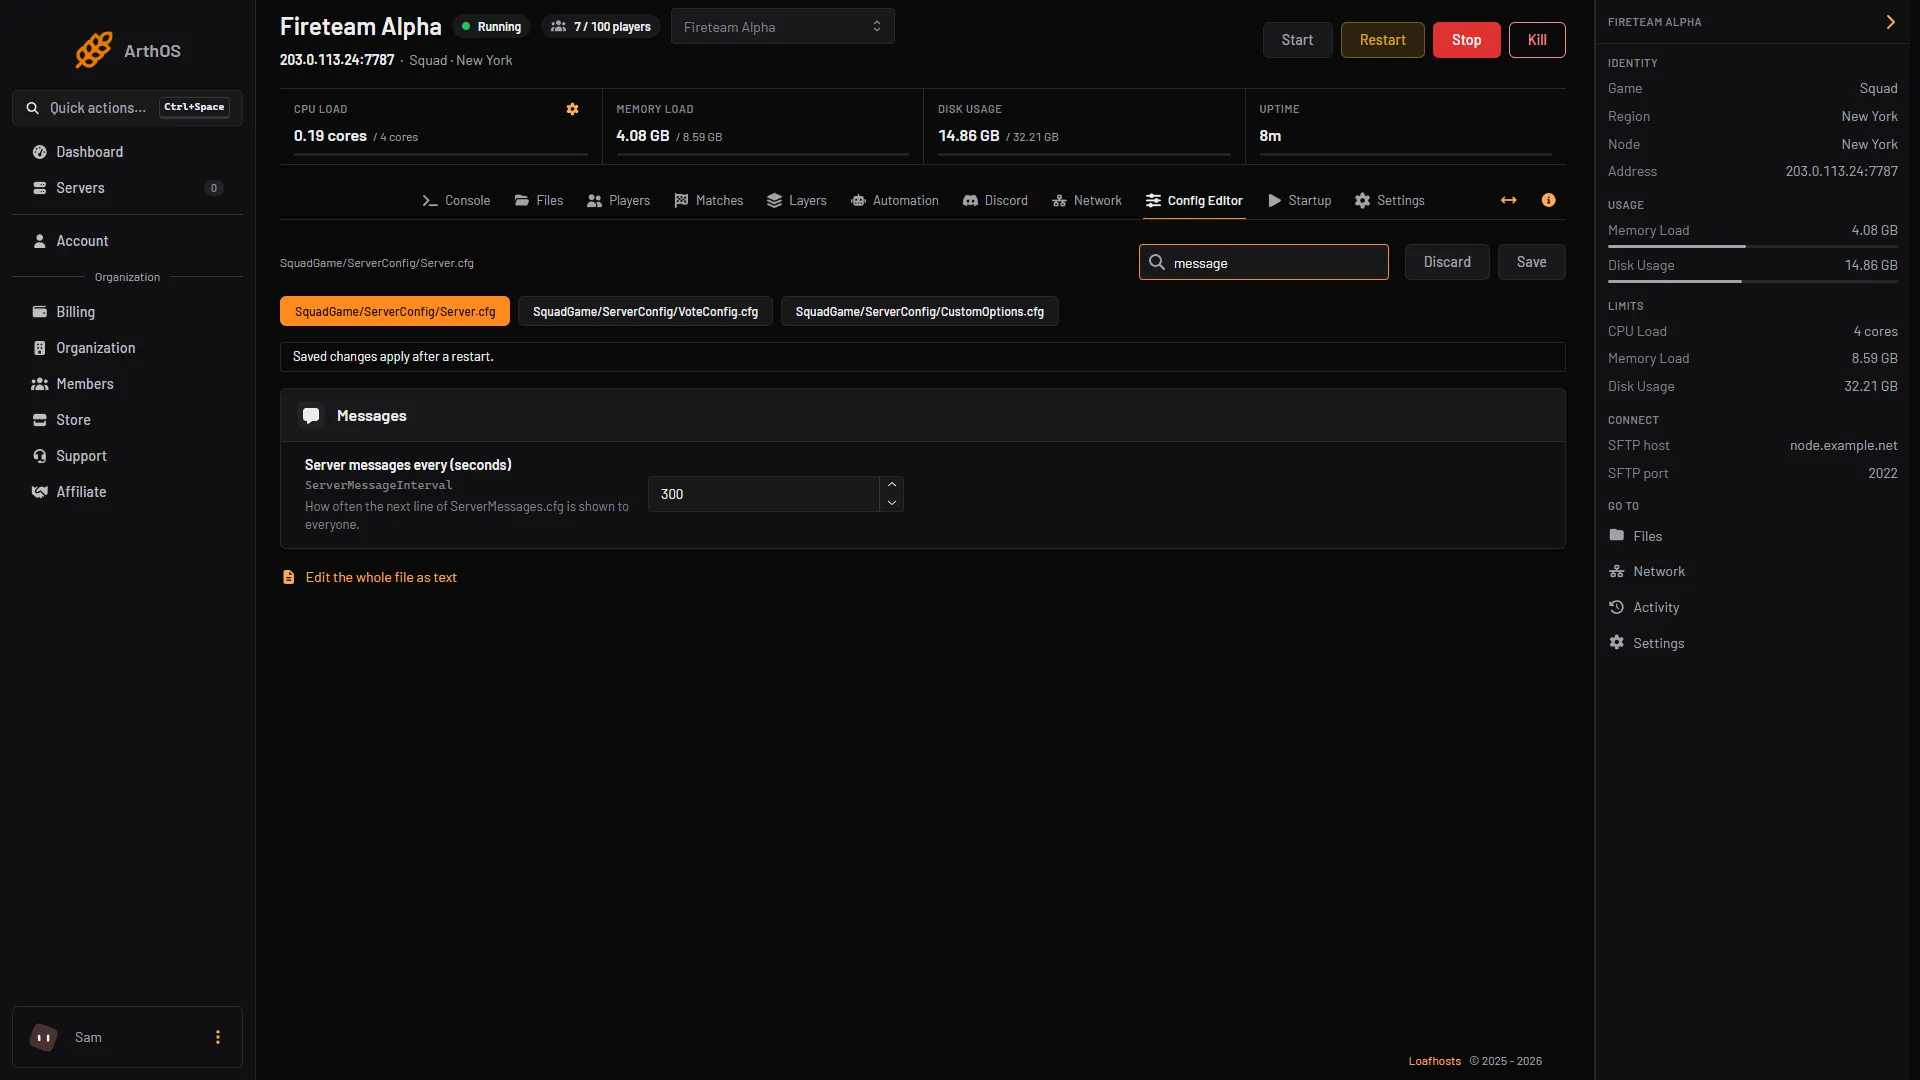The image size is (1920, 1080).
Task: Open the Fireteam Alpha server selector dropdown
Action: click(782, 27)
